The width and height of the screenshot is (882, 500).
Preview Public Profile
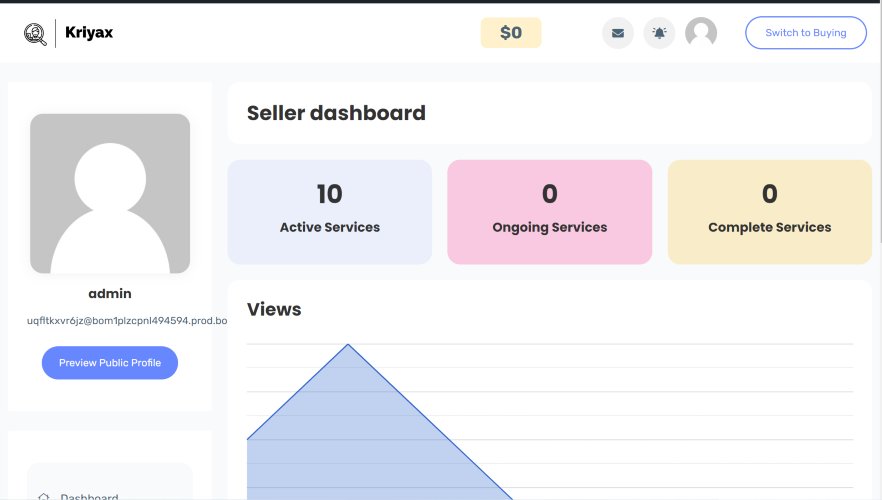[110, 363]
